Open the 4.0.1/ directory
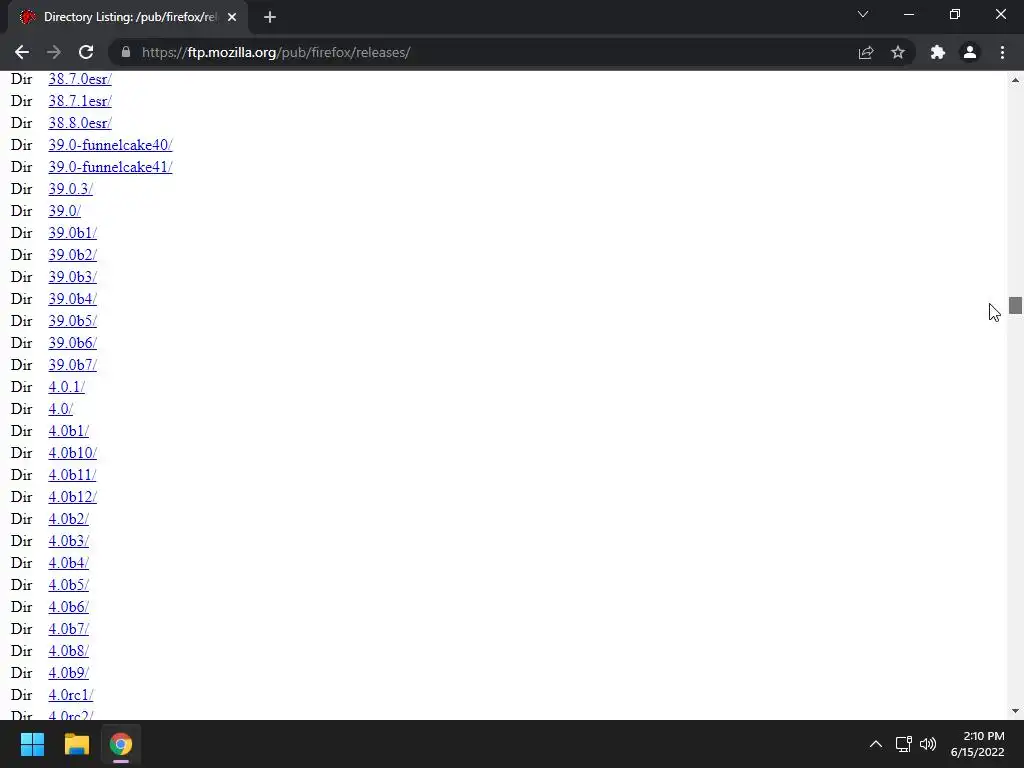 67,387
